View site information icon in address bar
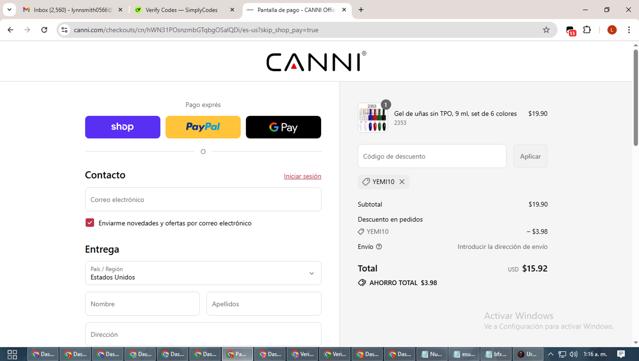 pos(64,30)
